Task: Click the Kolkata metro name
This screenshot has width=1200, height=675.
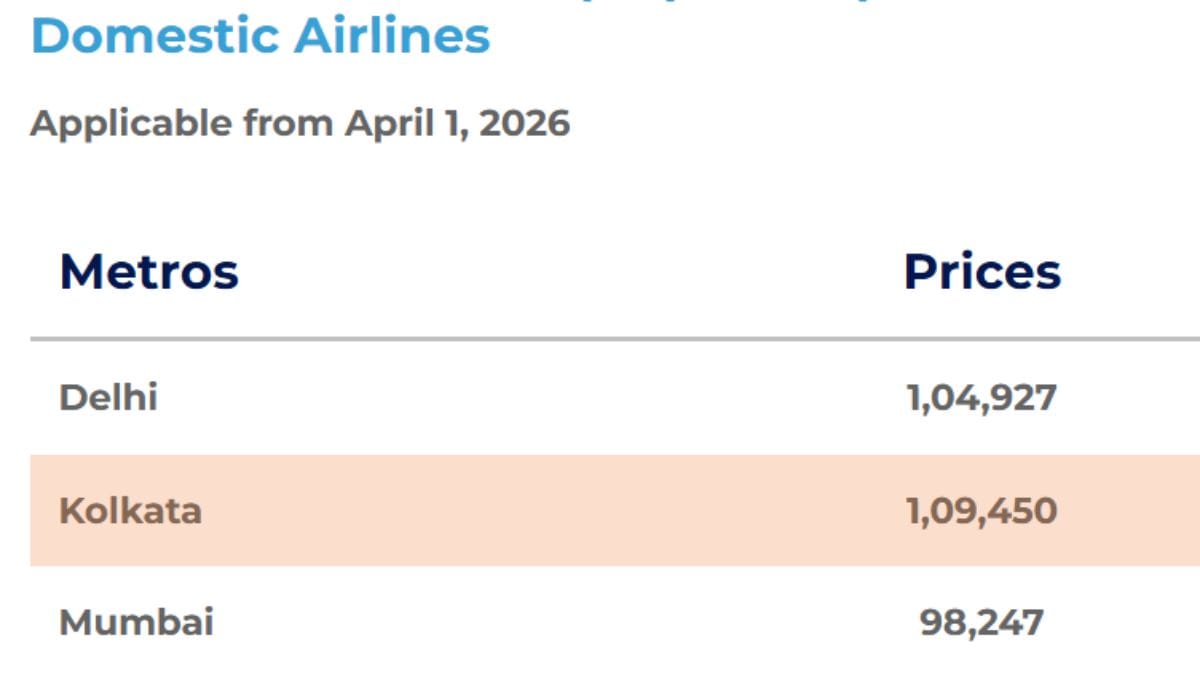Action: (x=130, y=511)
